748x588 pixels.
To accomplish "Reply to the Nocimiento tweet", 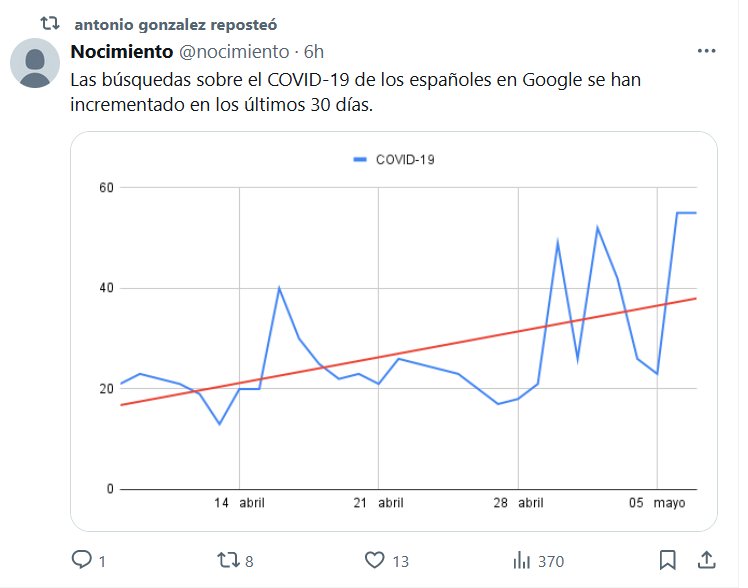I will click(82, 560).
